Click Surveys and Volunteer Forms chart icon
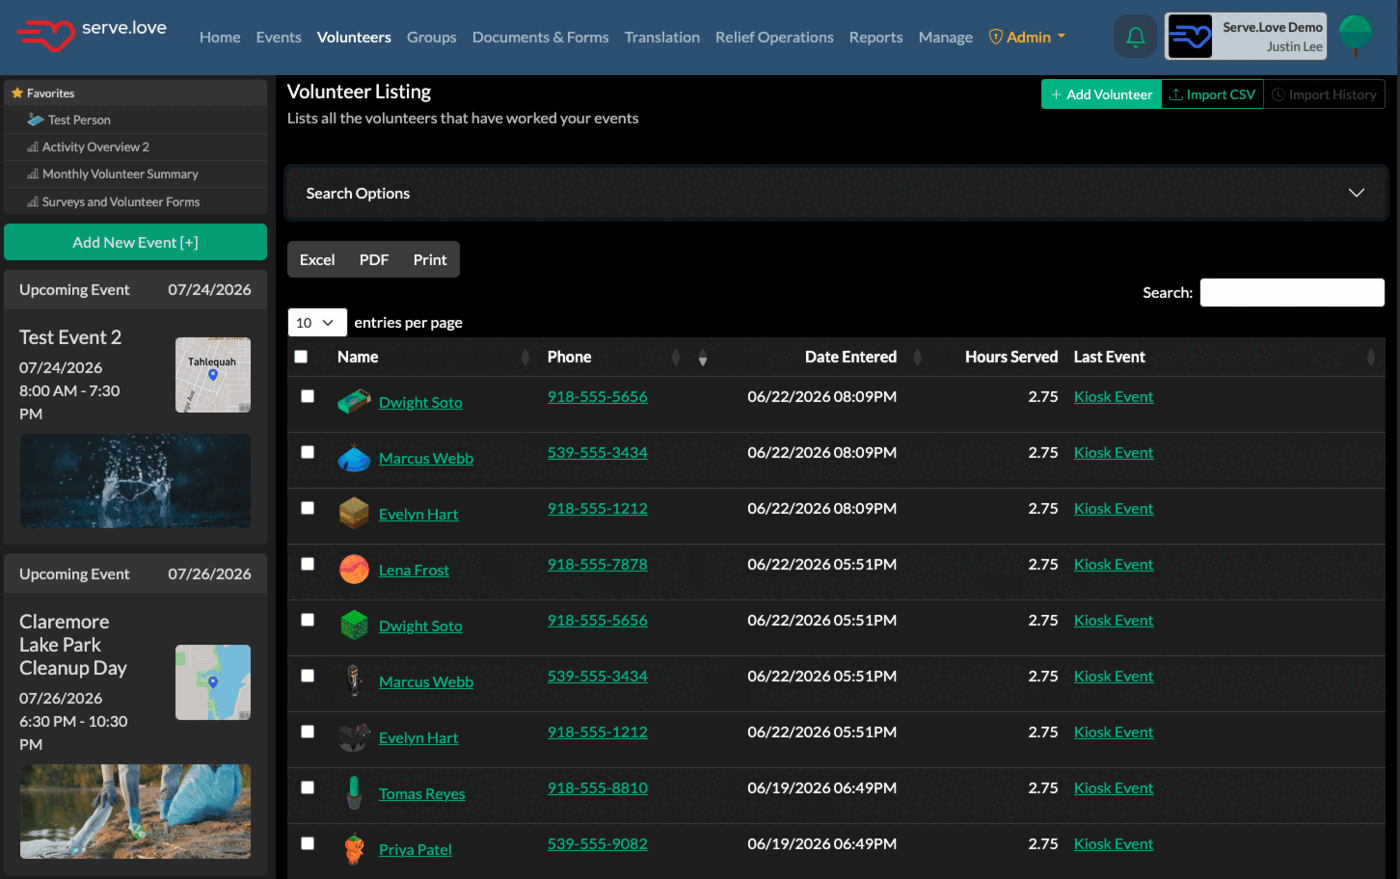Viewport: 1400px width, 879px height. 33,202
